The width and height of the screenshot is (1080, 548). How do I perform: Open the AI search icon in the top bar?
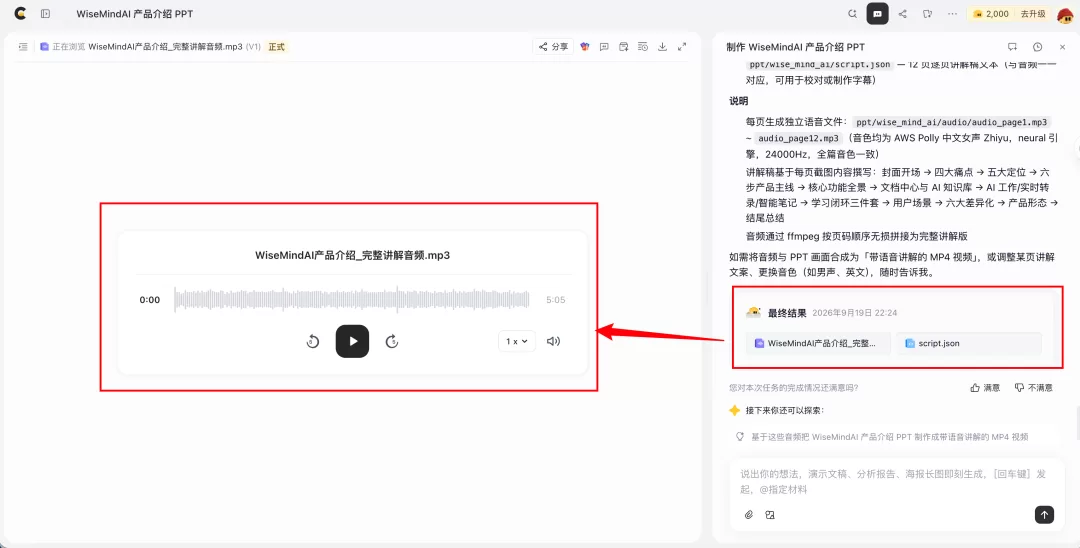[x=853, y=14]
